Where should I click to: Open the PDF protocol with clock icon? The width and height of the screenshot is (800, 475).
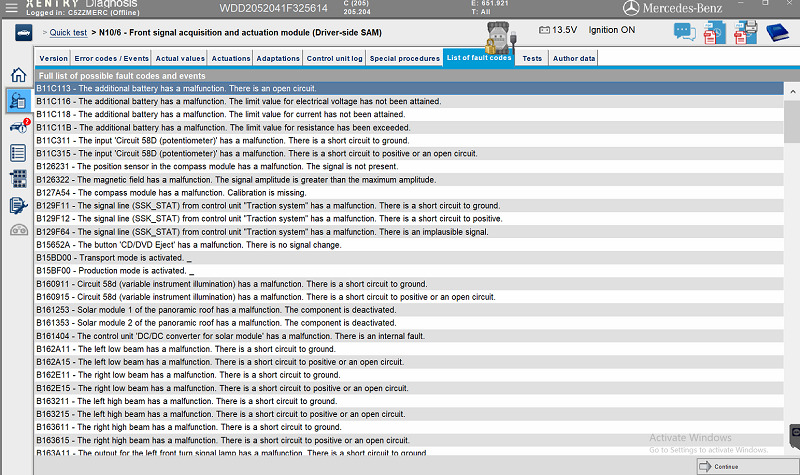coord(714,33)
